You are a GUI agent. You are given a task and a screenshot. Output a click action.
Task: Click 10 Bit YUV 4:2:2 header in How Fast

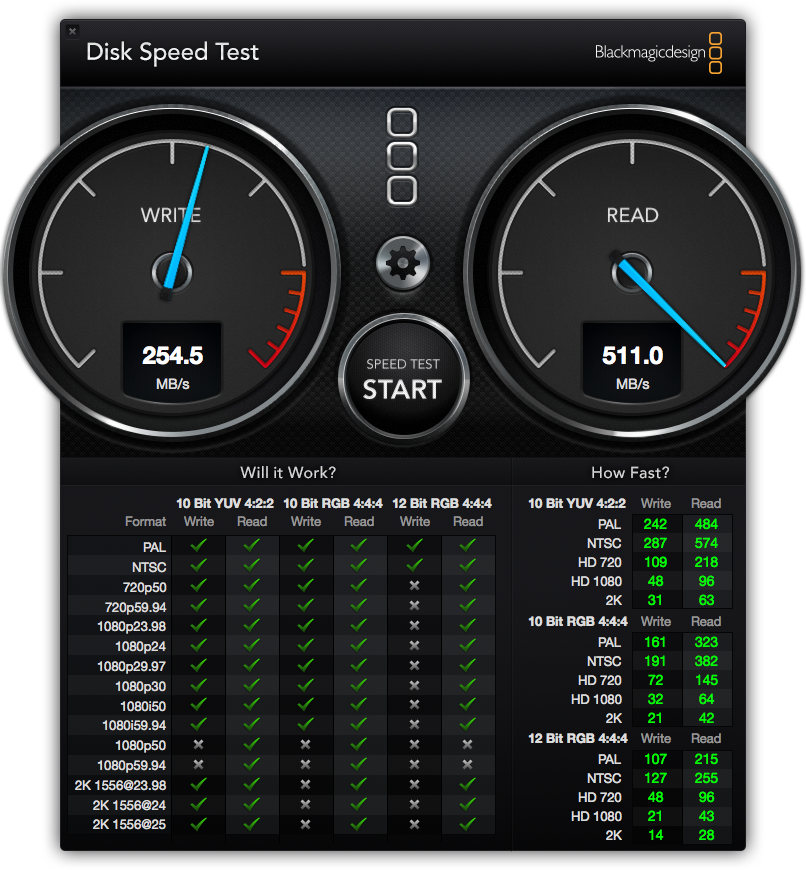[576, 503]
